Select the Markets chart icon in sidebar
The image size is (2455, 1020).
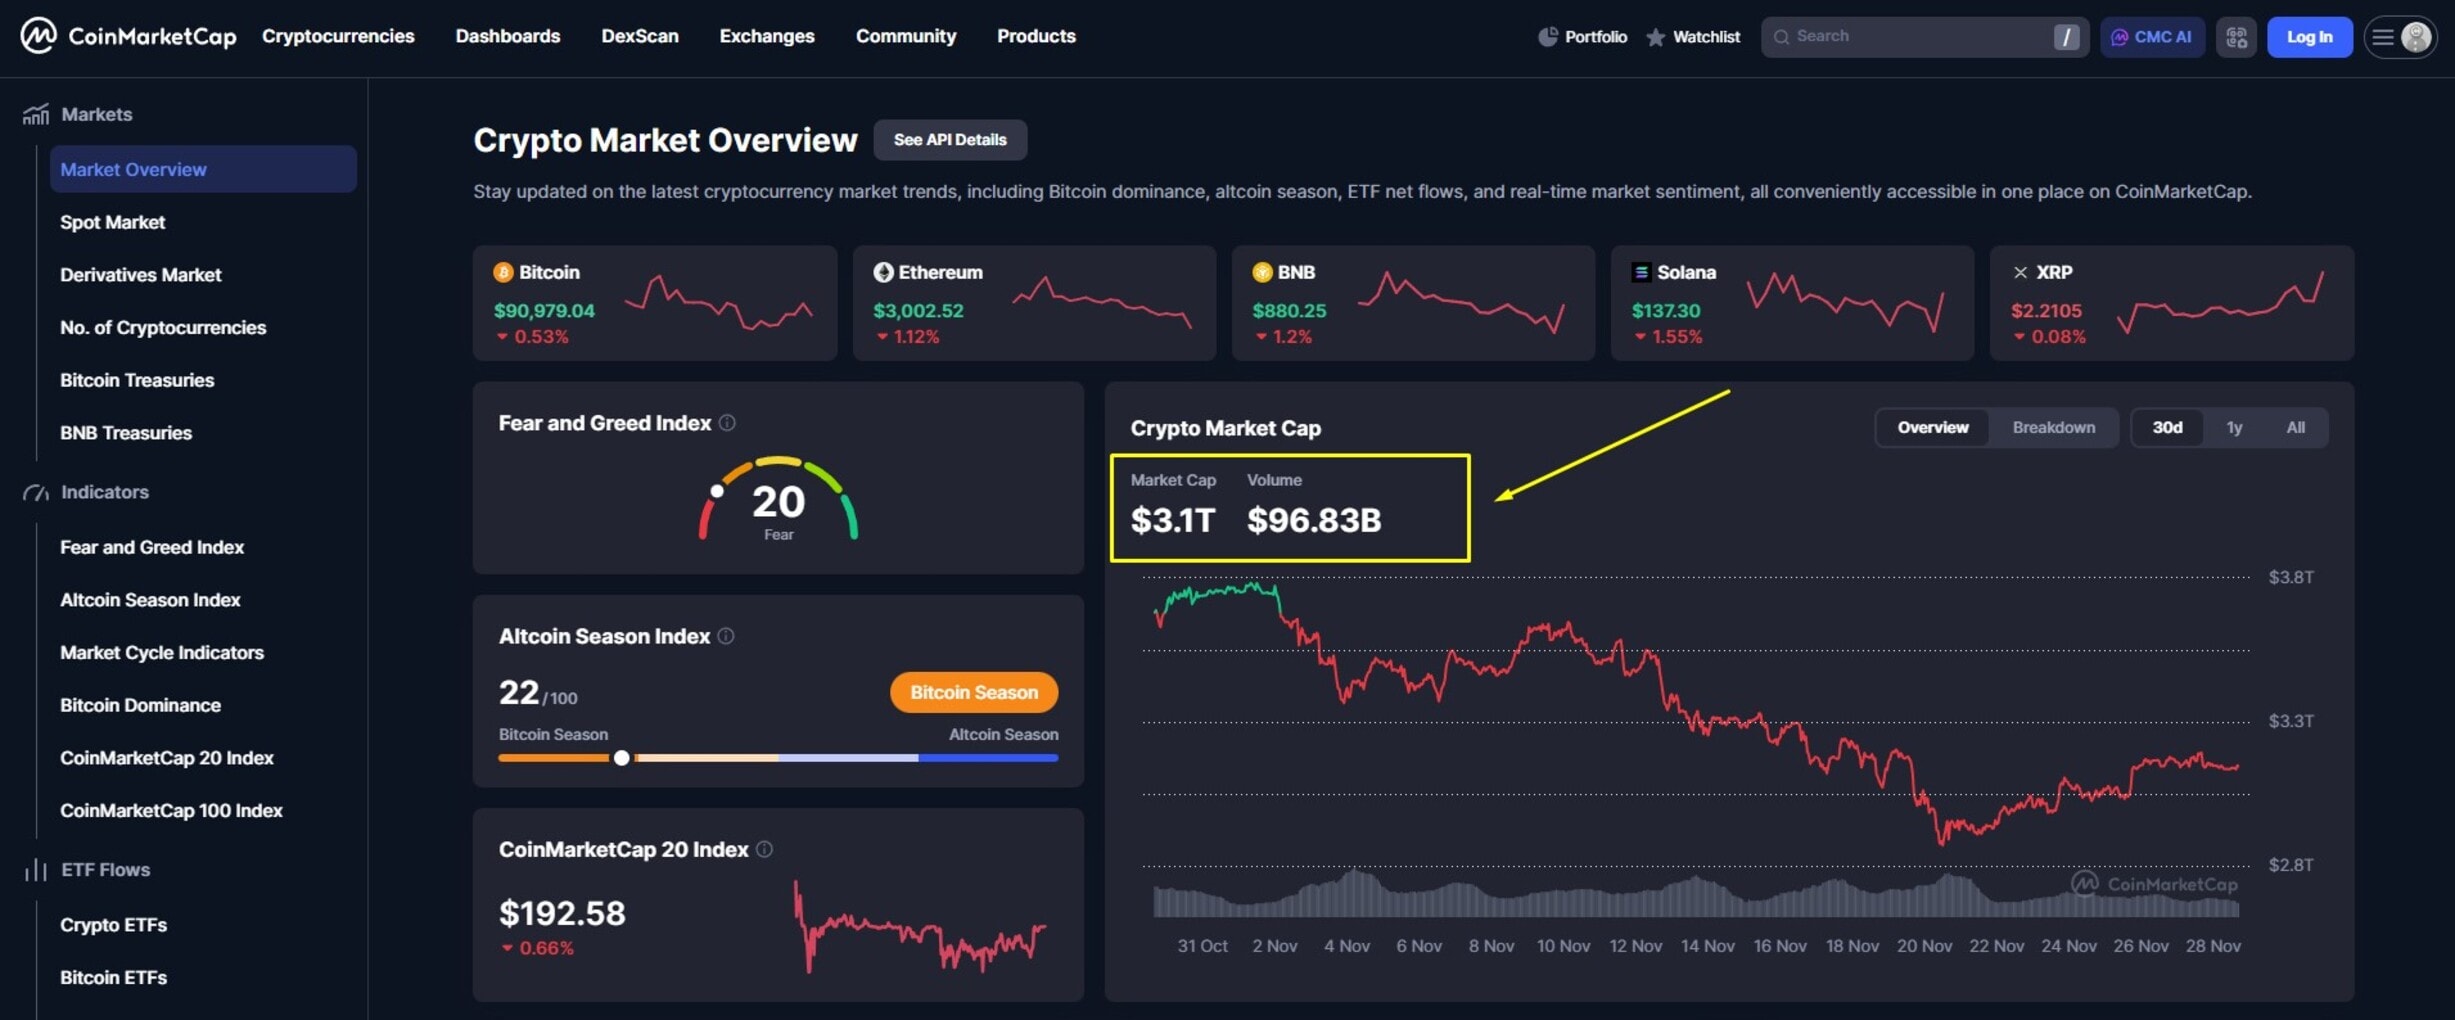click(36, 113)
